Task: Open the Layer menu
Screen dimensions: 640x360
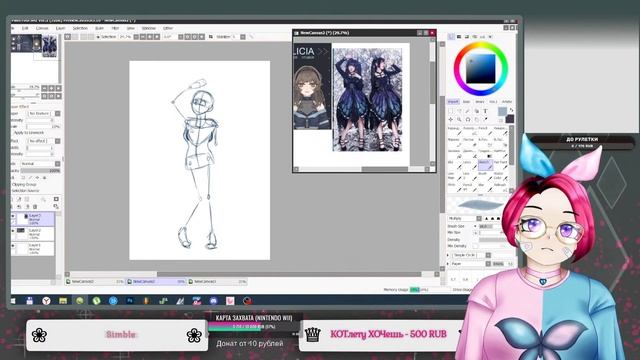Action: [x=60, y=28]
